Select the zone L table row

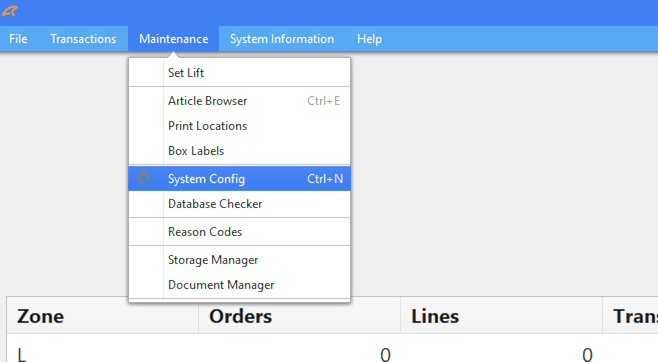click(332, 352)
